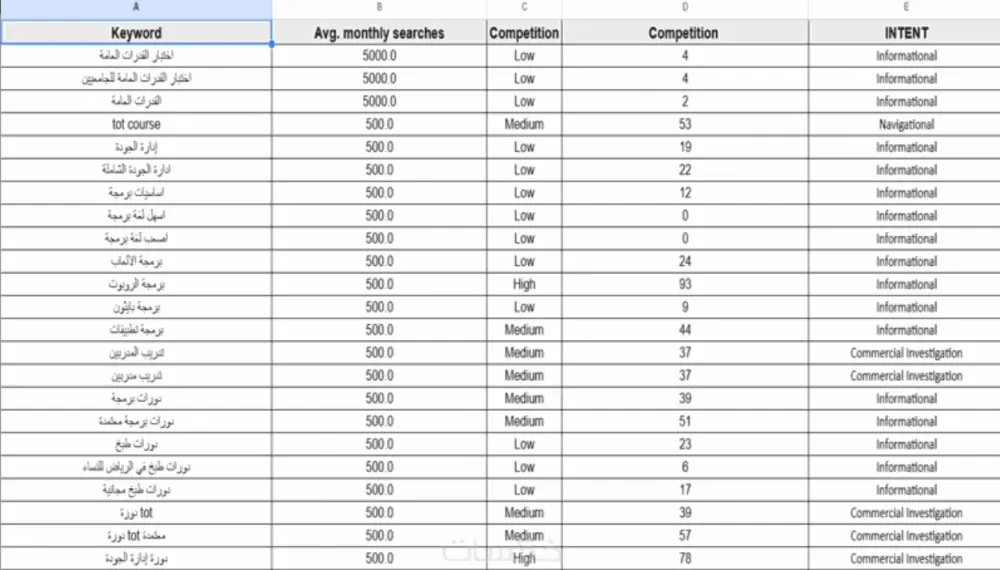Click Medium cell beside value 44

coord(524,330)
